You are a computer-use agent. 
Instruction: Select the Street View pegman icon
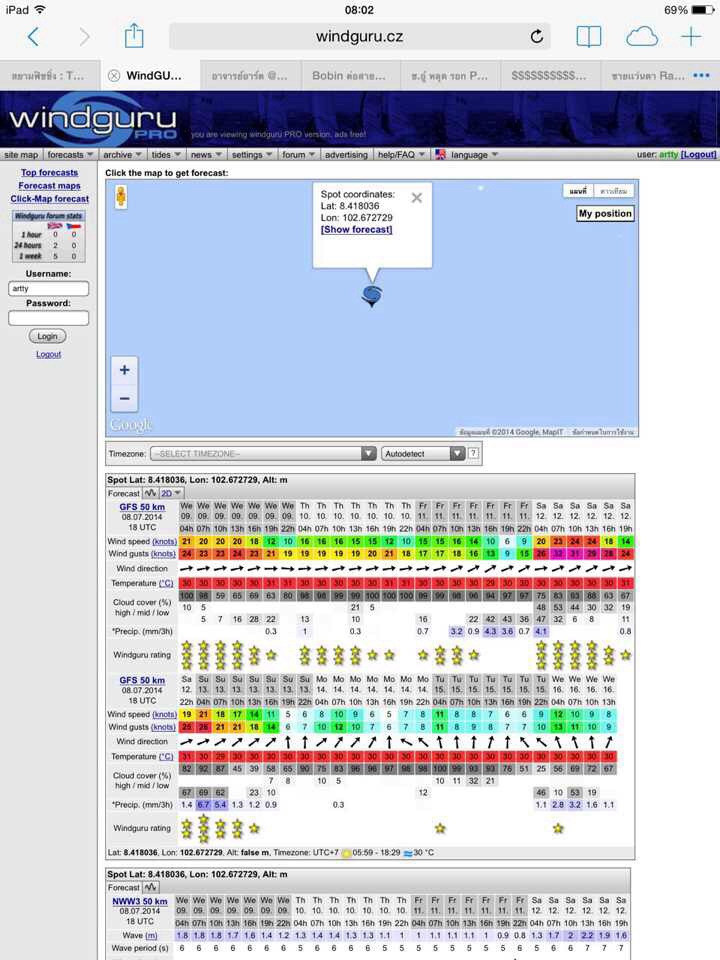tap(121, 197)
